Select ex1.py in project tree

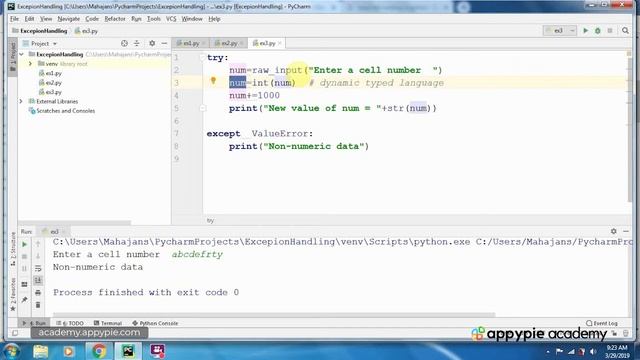[50, 73]
